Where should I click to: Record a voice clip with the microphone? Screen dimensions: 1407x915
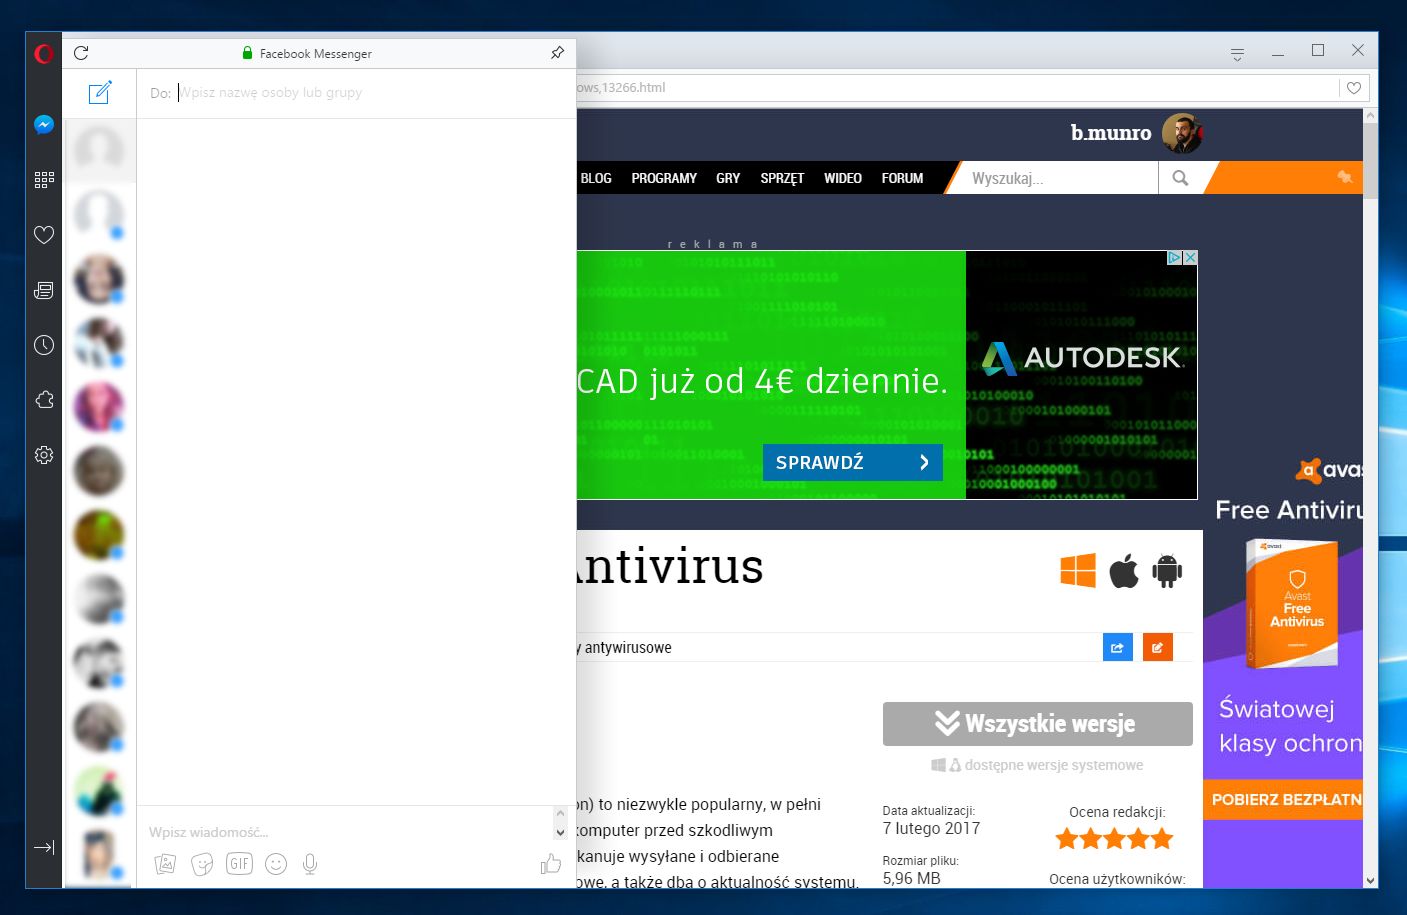[310, 864]
